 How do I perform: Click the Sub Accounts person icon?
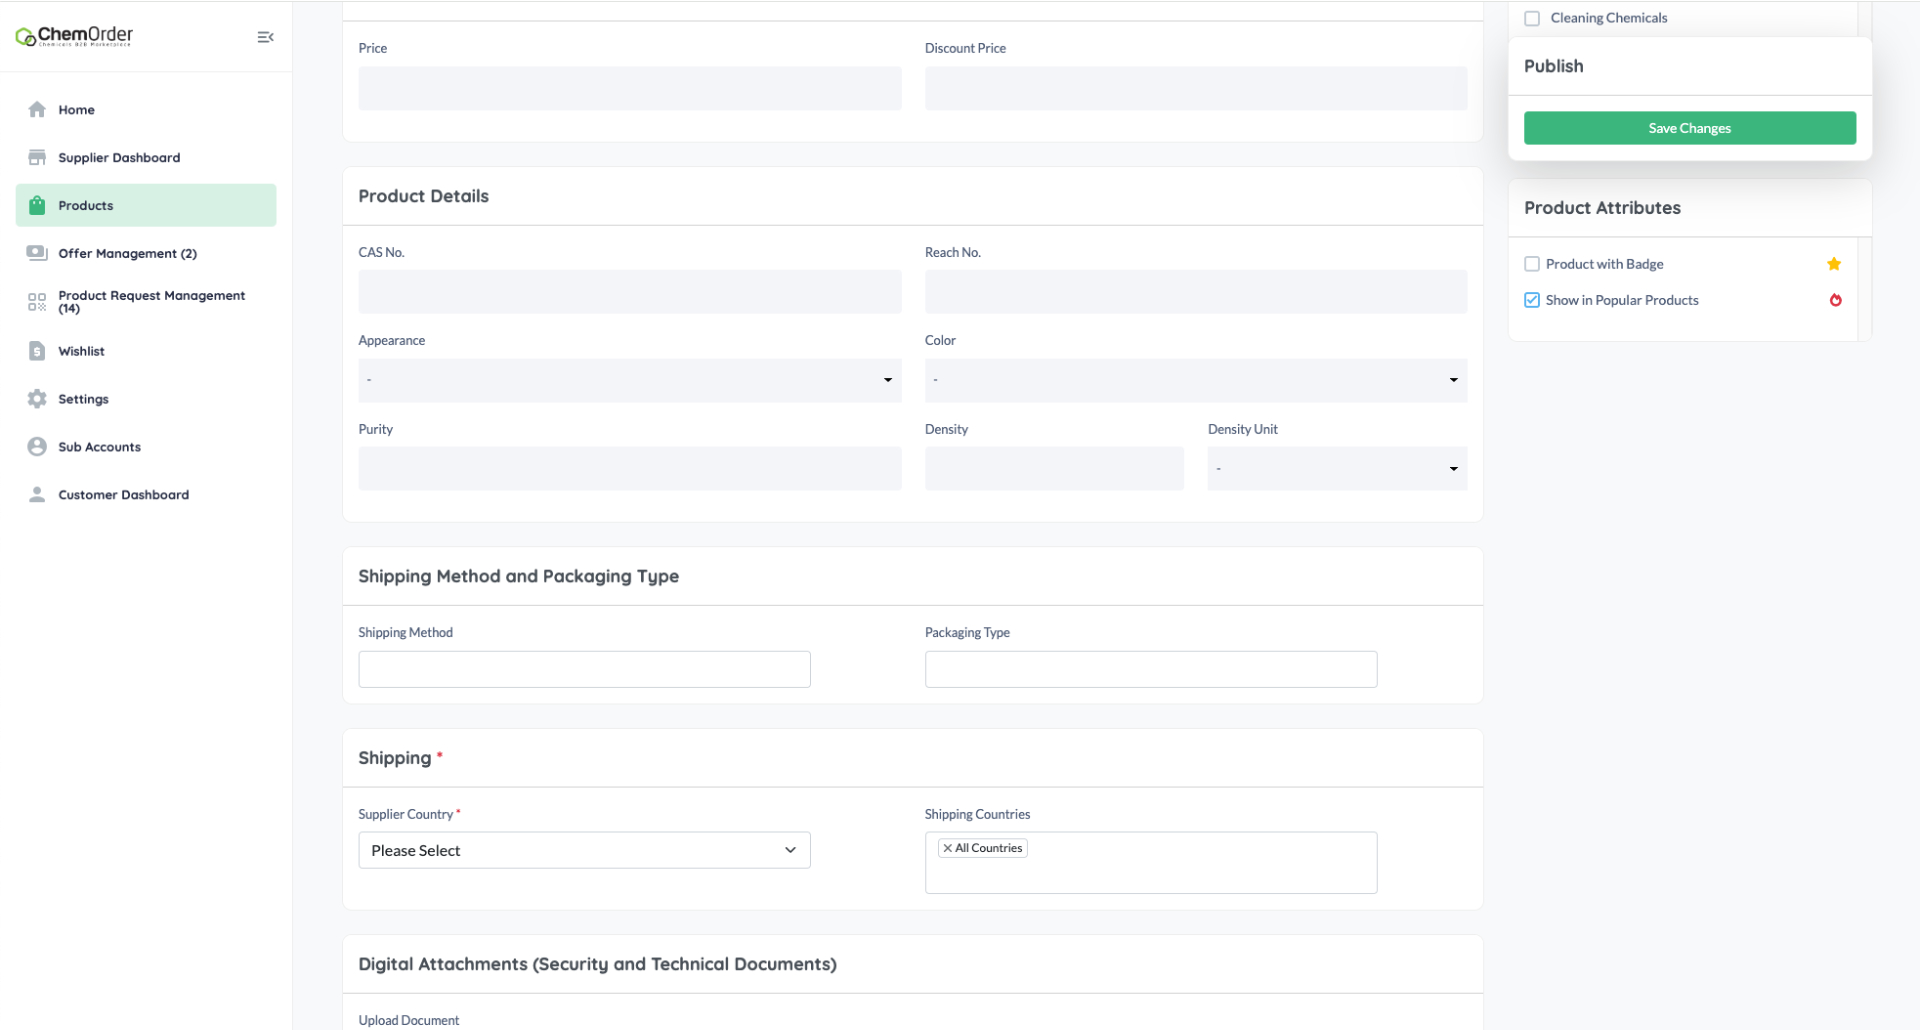[x=37, y=447]
